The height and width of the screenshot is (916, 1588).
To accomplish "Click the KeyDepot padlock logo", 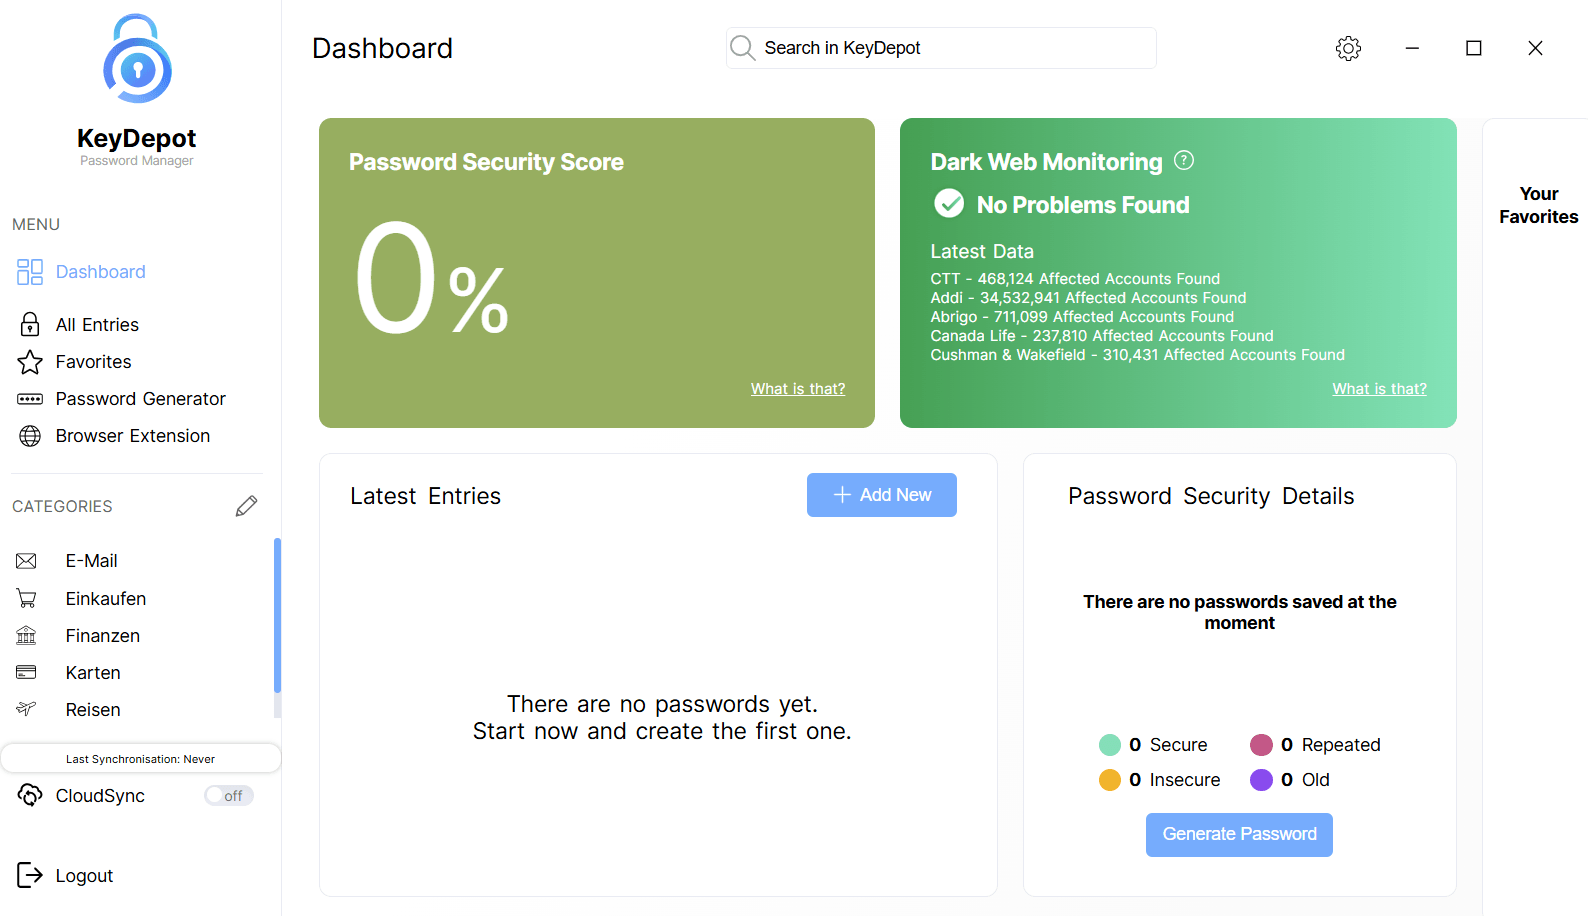I will pyautogui.click(x=137, y=59).
